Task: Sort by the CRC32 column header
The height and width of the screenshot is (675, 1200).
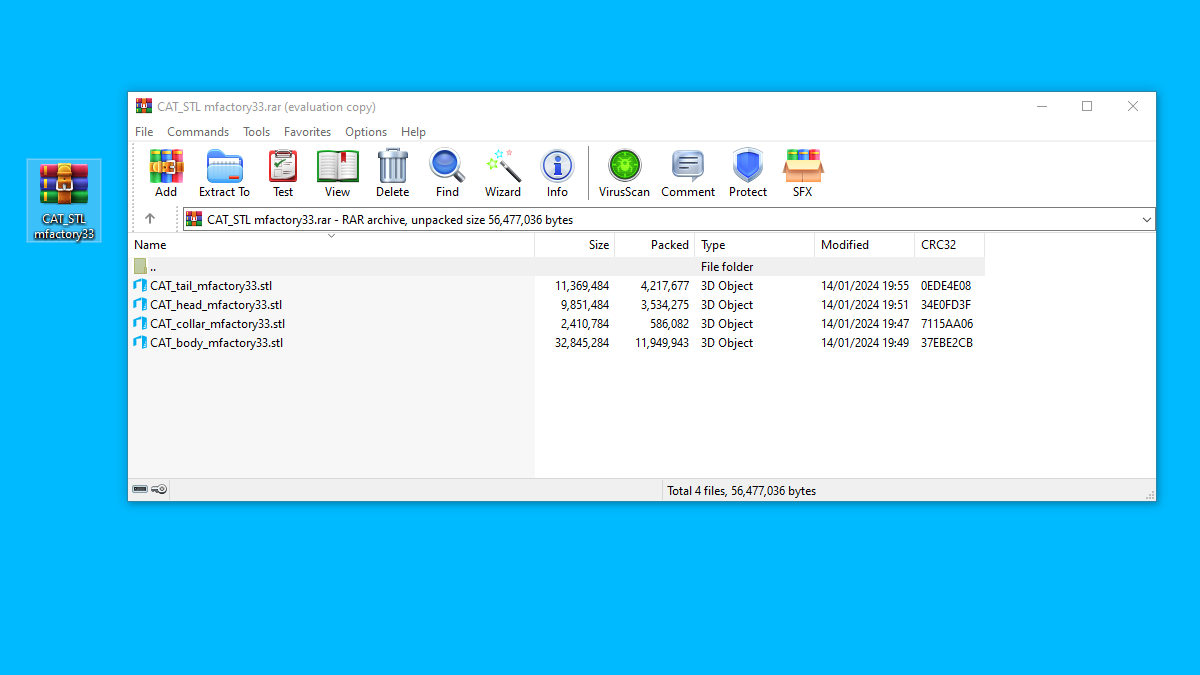Action: tap(950, 245)
